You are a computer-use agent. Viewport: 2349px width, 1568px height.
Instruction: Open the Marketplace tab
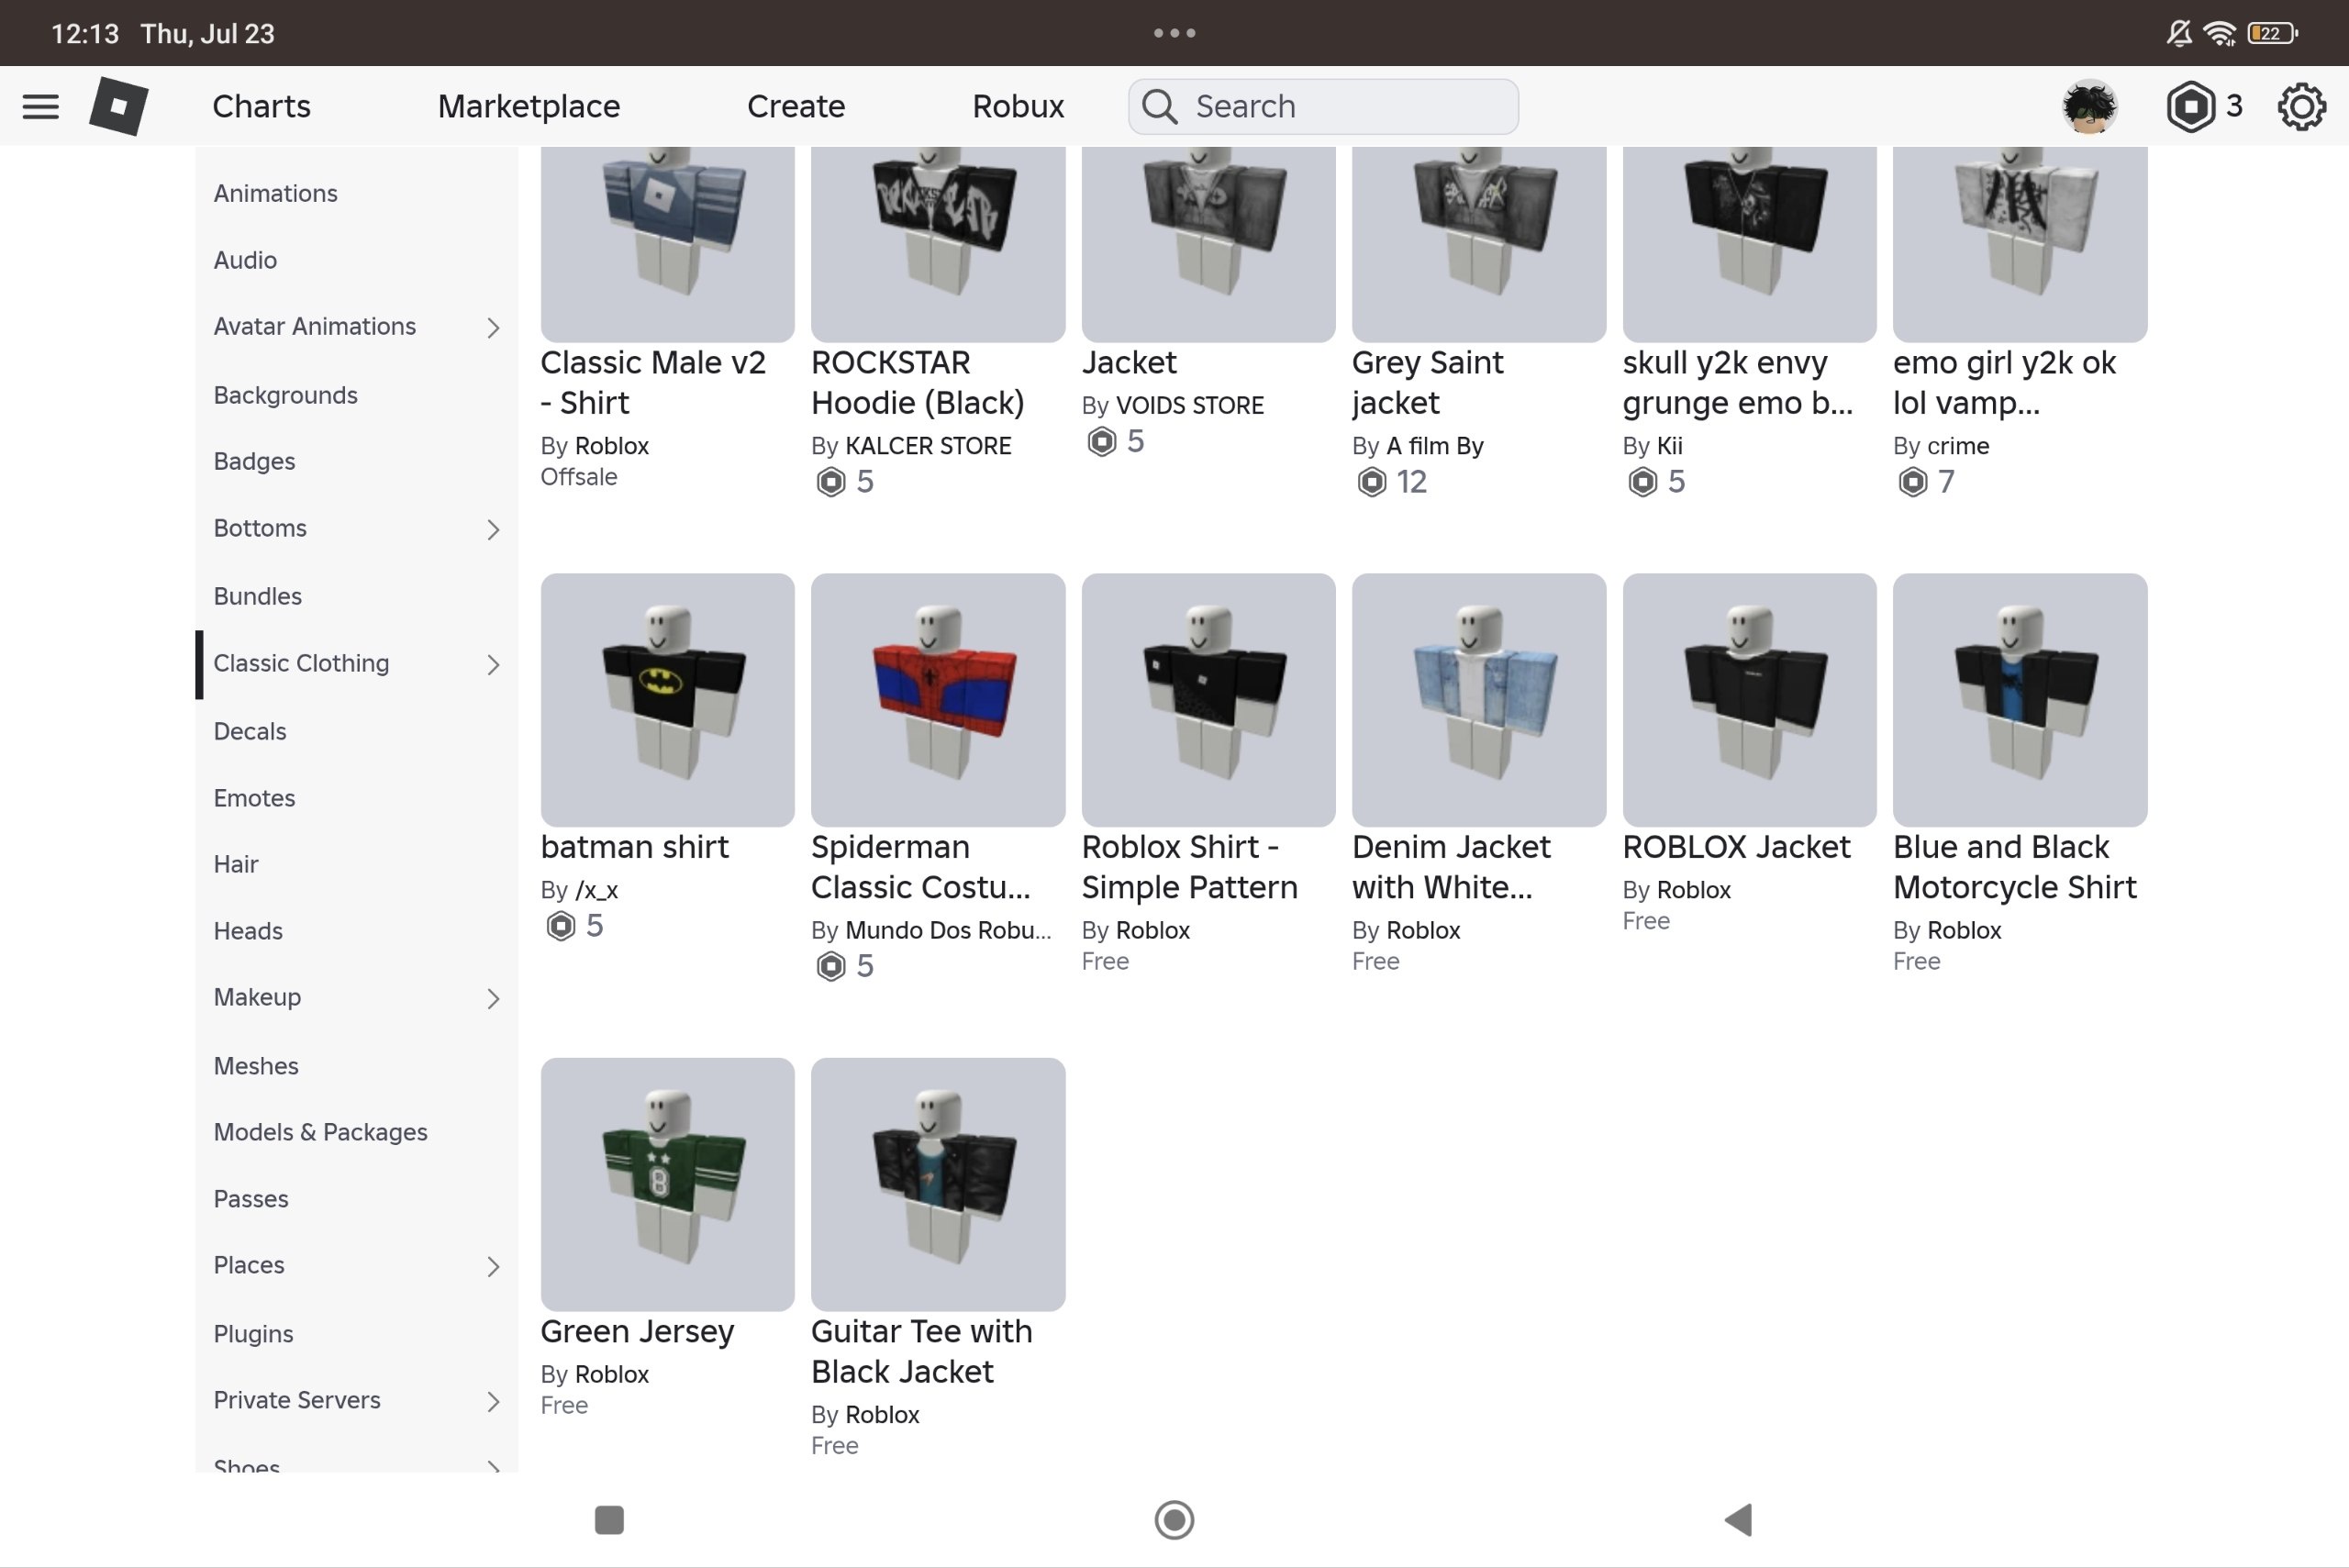[529, 106]
